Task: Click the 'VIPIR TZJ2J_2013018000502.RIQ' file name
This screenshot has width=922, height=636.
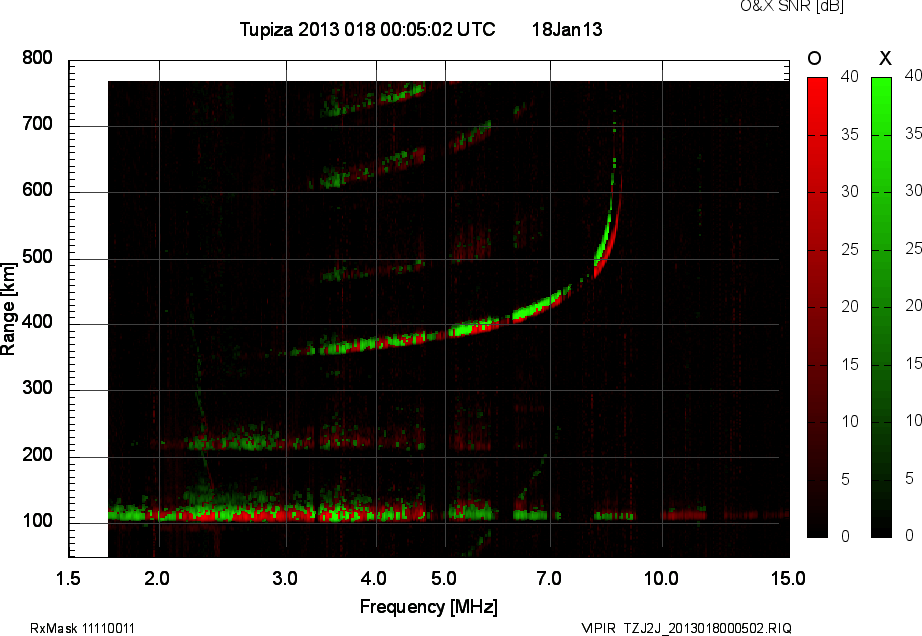Action: [x=686, y=628]
